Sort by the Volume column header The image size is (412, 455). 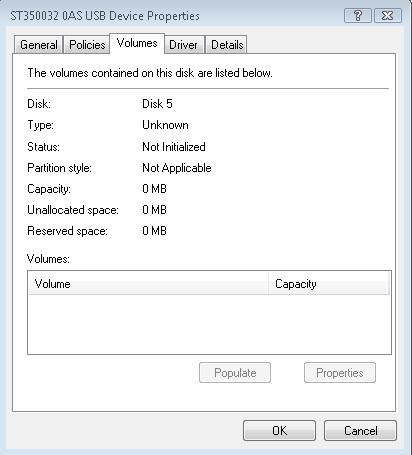(149, 284)
